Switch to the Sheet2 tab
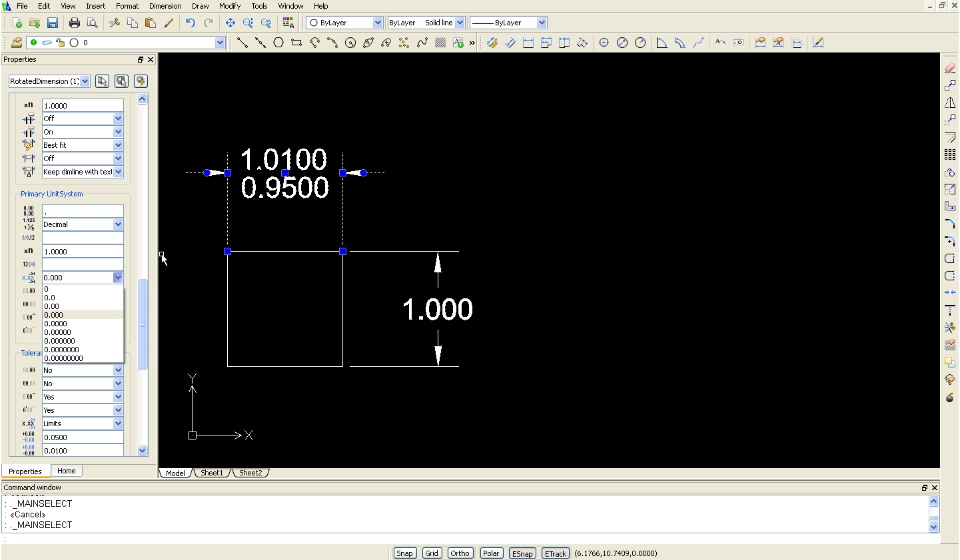 (250, 472)
